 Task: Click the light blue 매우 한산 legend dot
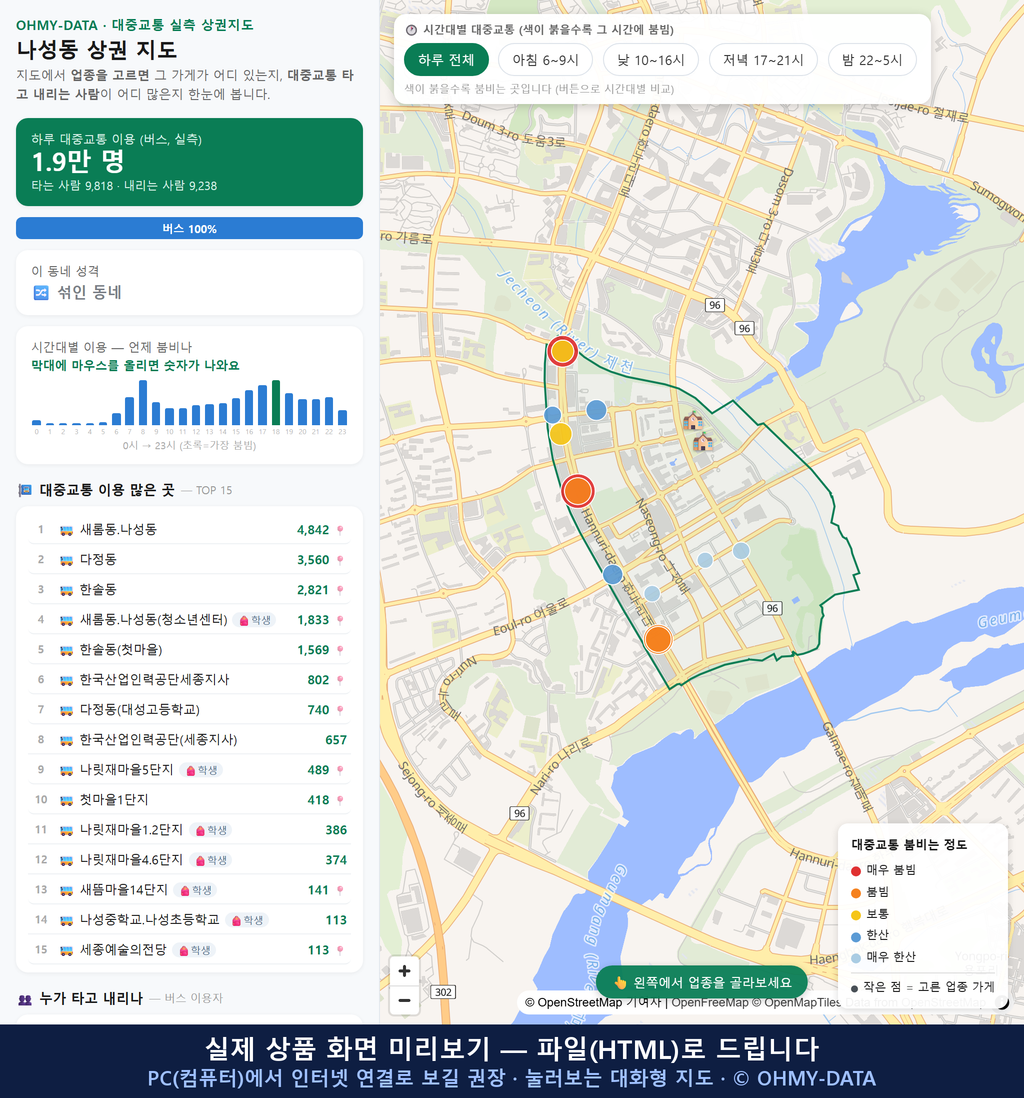tap(855, 958)
